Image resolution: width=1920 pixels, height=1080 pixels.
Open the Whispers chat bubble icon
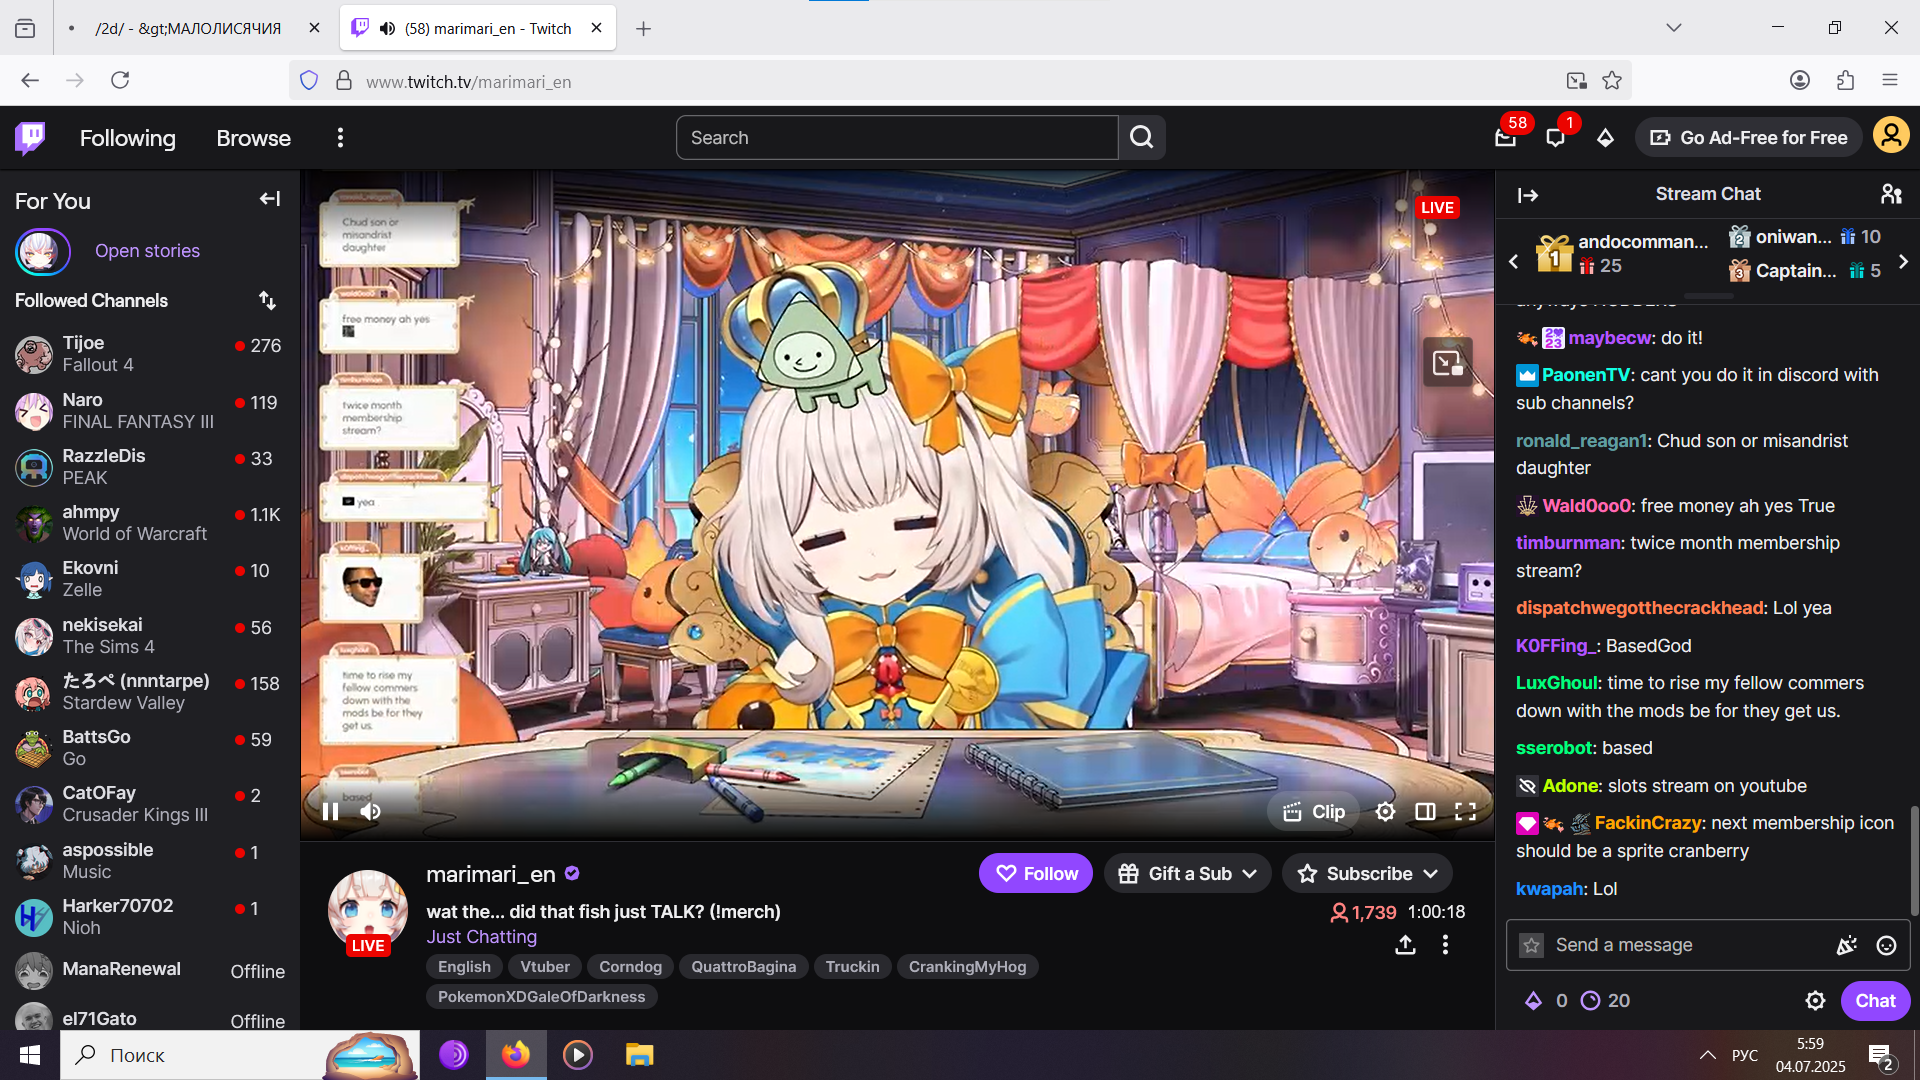coord(1555,138)
